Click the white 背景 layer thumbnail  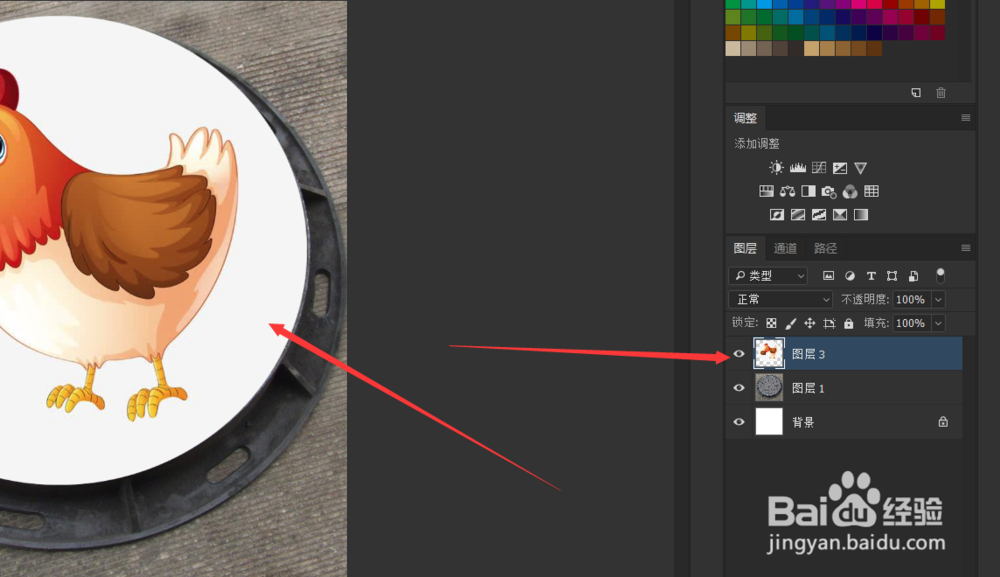click(x=768, y=421)
